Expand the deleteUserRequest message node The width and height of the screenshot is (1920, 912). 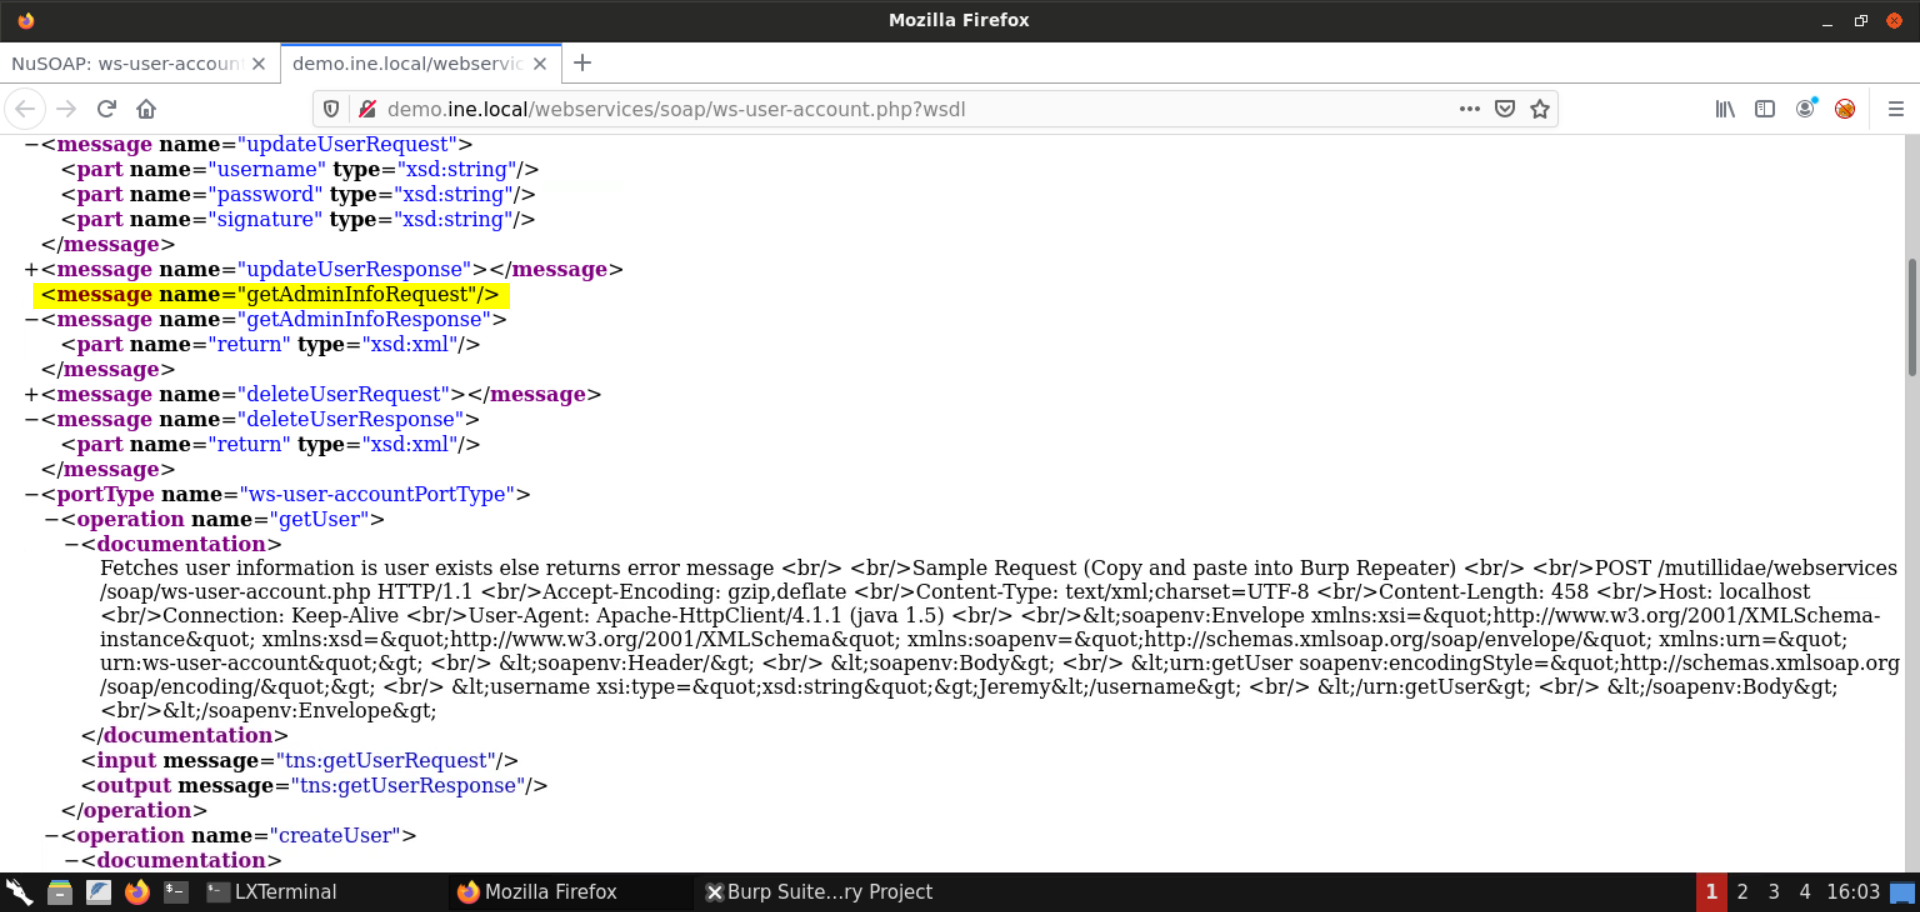pyautogui.click(x=31, y=395)
